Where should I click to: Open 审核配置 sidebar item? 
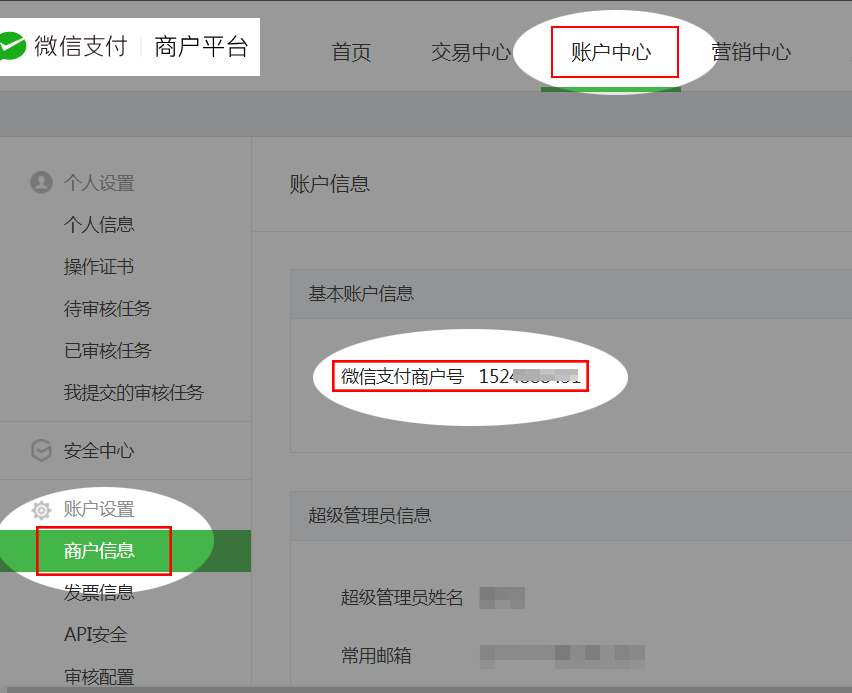click(99, 676)
